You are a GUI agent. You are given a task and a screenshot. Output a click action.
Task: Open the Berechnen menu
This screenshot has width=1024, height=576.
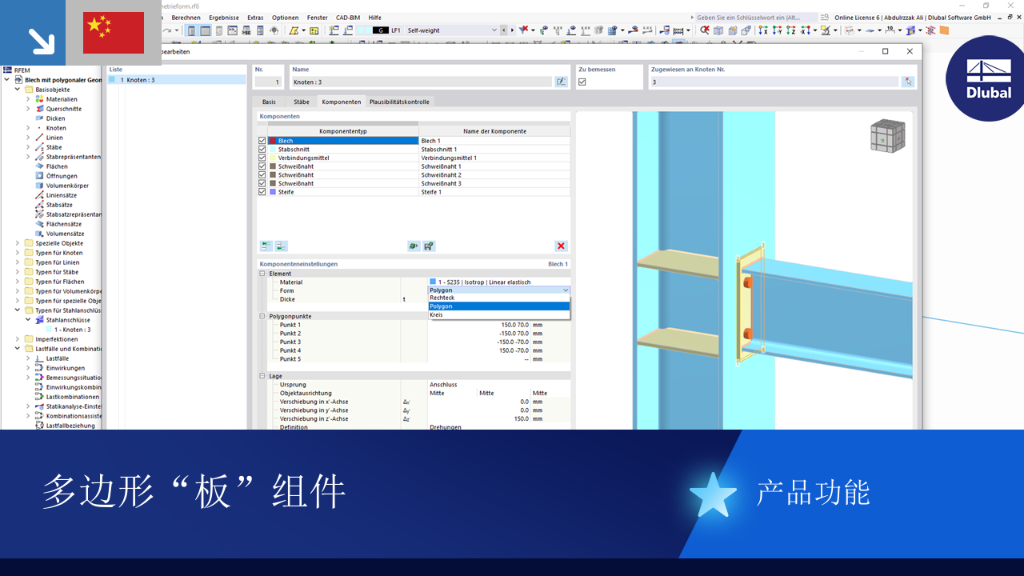coord(186,18)
